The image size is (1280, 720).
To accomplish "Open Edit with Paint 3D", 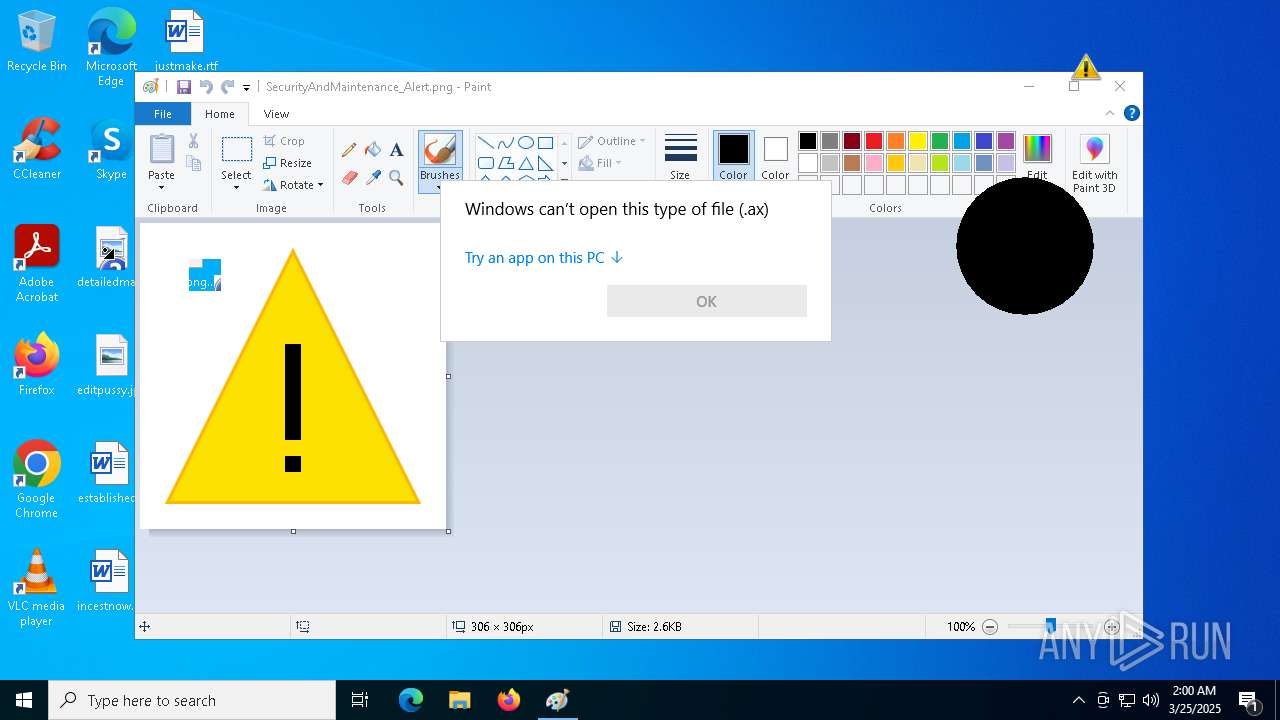I will 1095,163.
